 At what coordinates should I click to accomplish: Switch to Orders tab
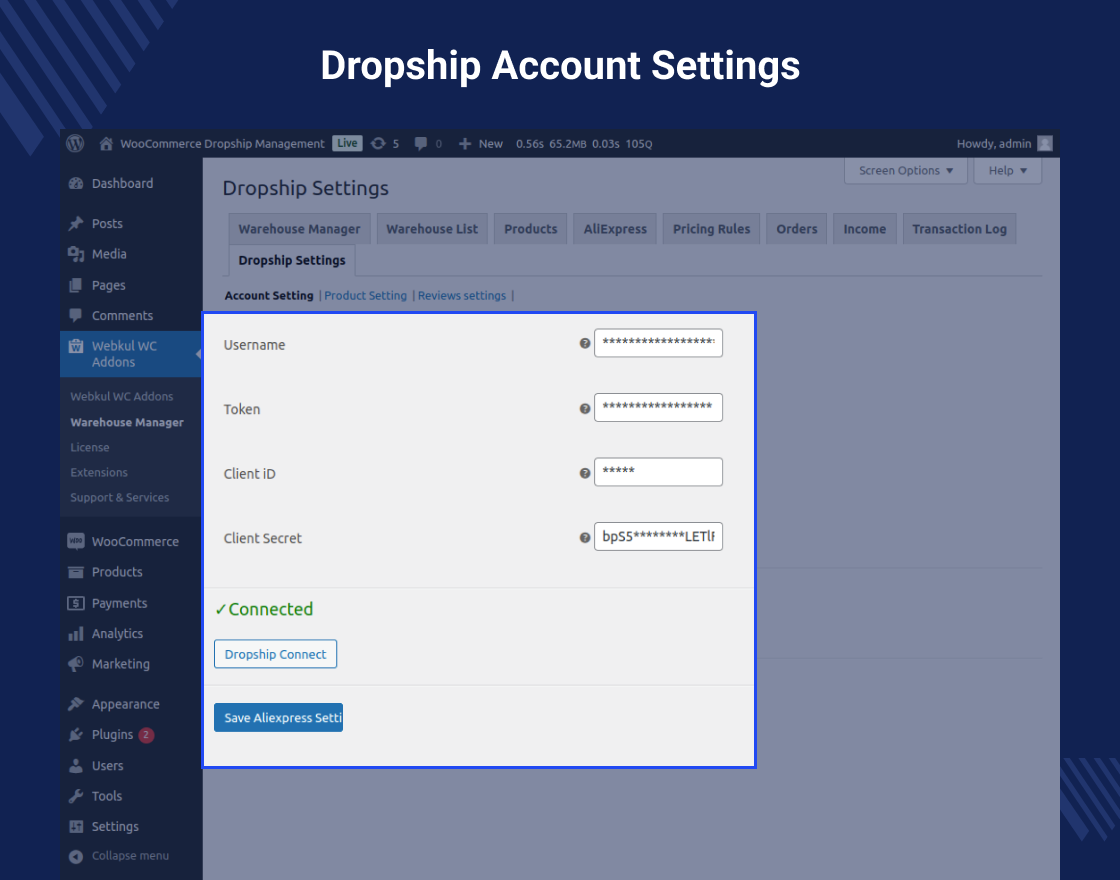(796, 229)
